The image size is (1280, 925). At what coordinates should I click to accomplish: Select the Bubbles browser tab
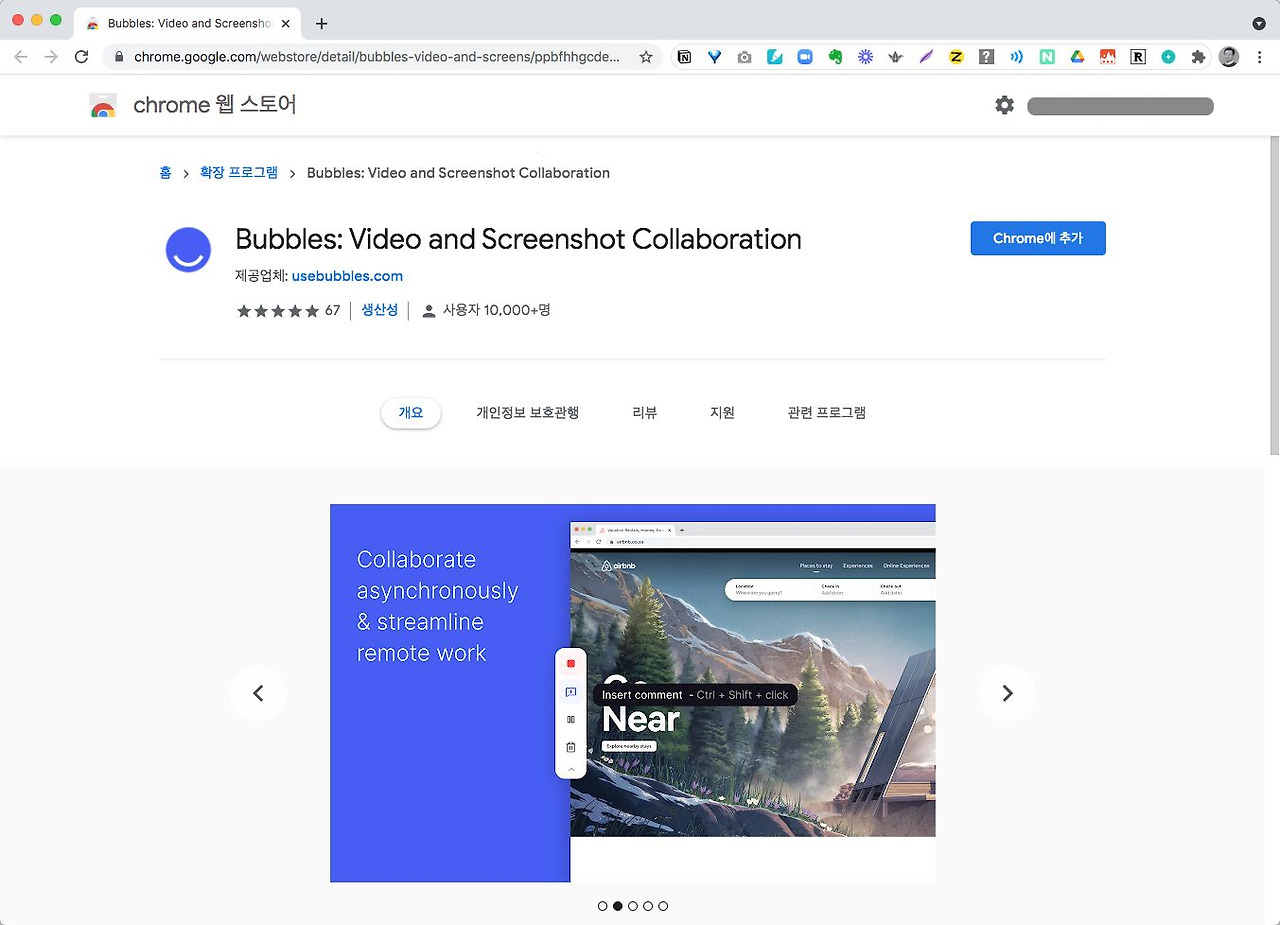point(187,23)
